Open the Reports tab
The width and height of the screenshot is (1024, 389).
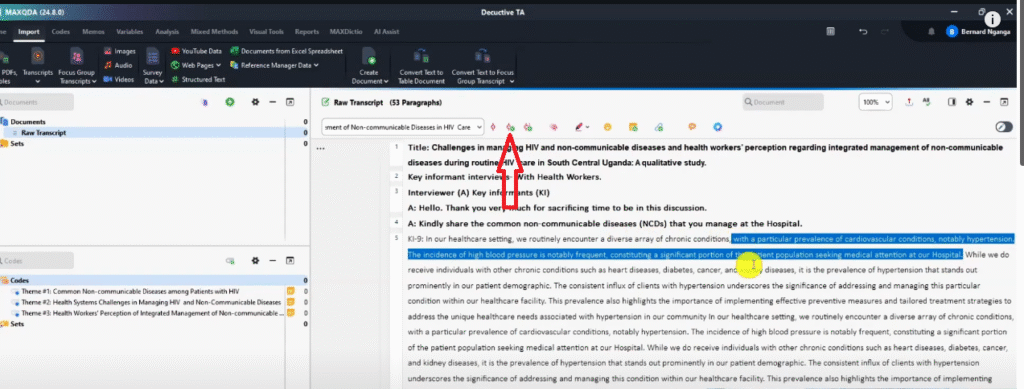(307, 31)
